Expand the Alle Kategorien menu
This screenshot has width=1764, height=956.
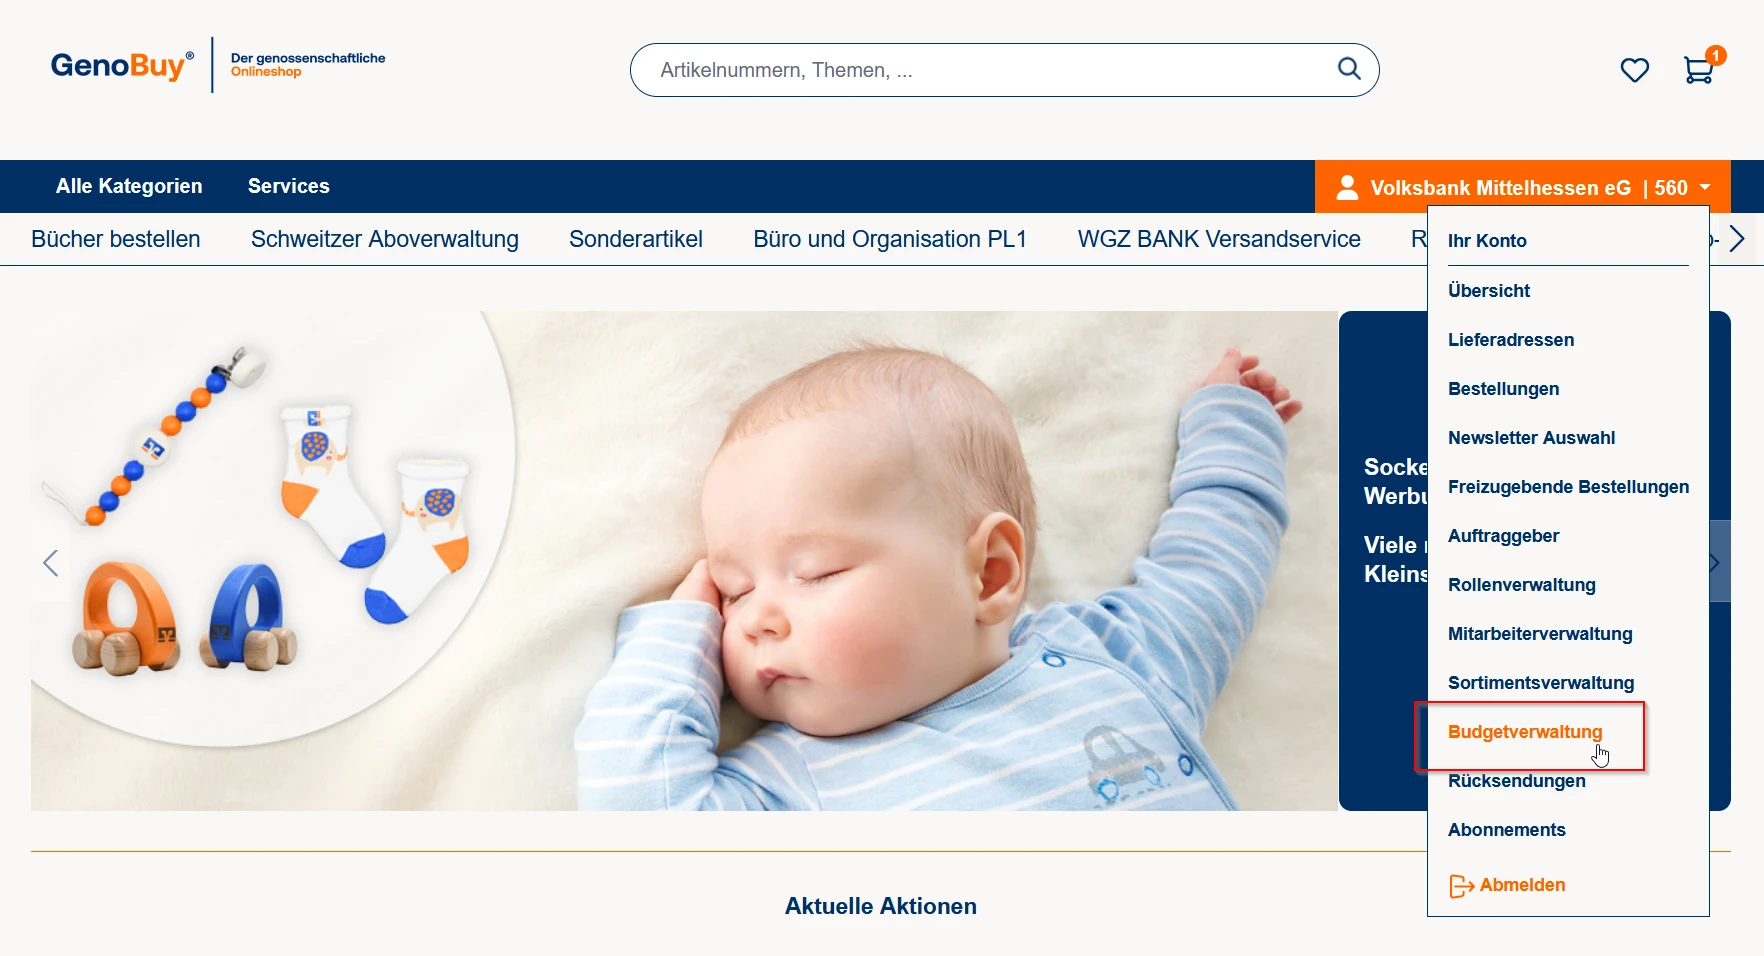tap(129, 186)
